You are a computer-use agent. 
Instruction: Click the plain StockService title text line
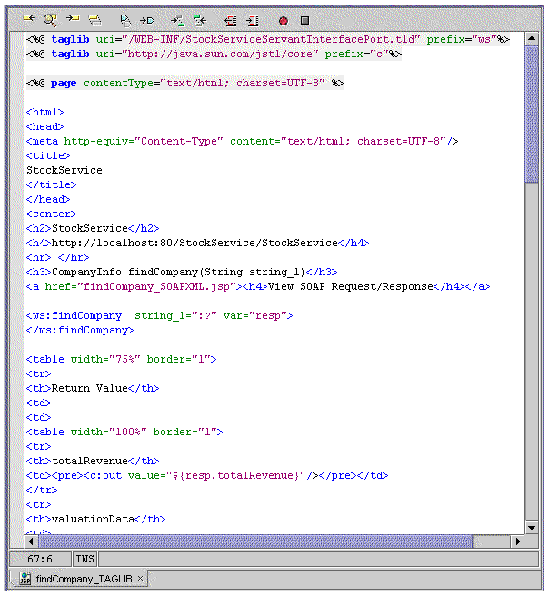pyautogui.click(x=64, y=170)
